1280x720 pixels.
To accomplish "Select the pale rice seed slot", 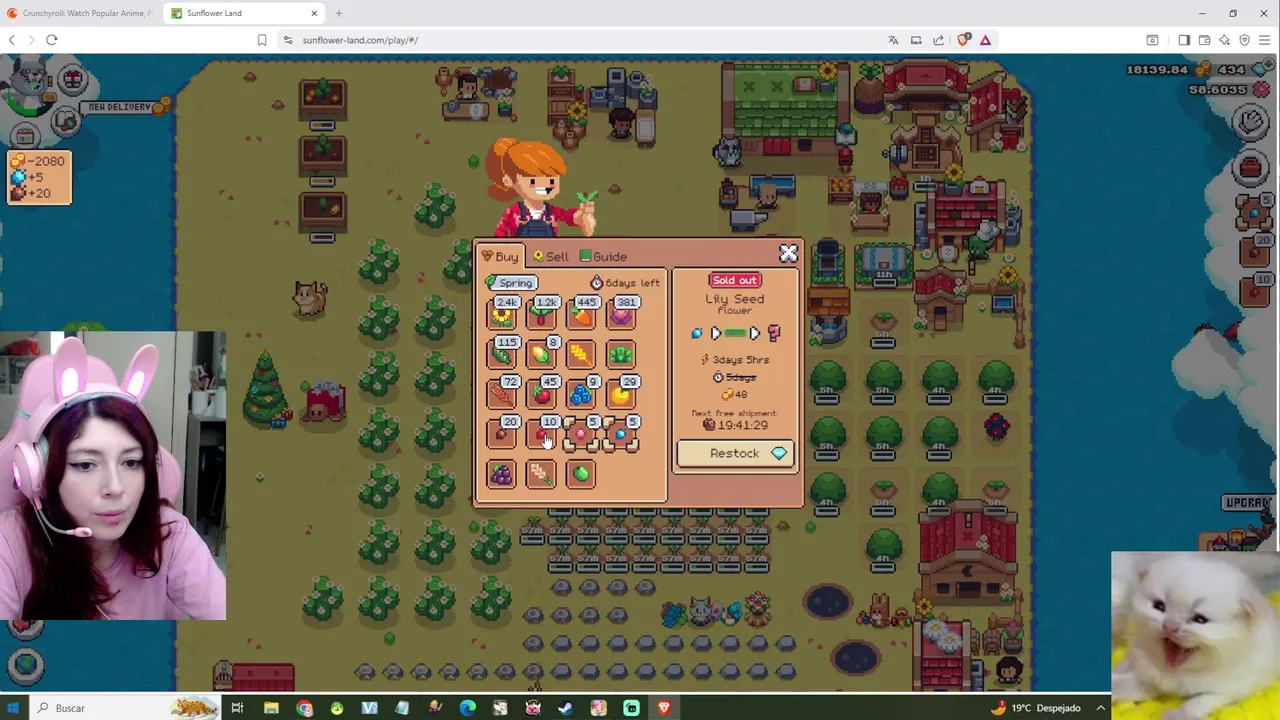I will (x=542, y=473).
